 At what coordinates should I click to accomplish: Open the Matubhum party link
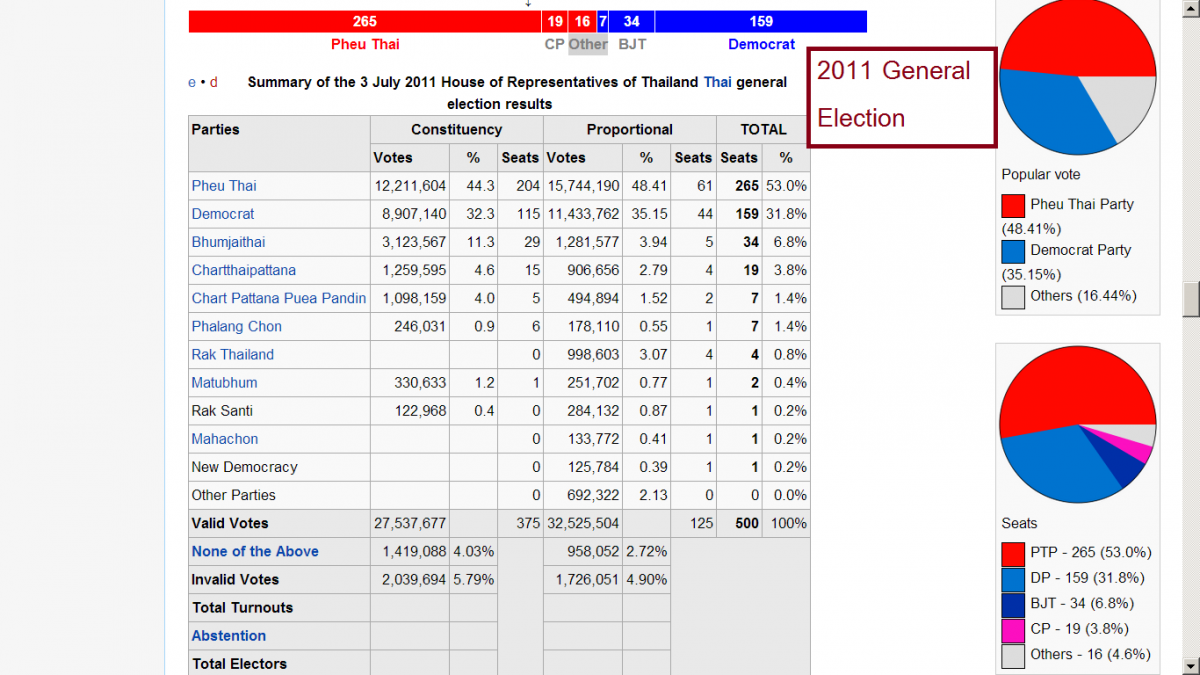tap(225, 382)
